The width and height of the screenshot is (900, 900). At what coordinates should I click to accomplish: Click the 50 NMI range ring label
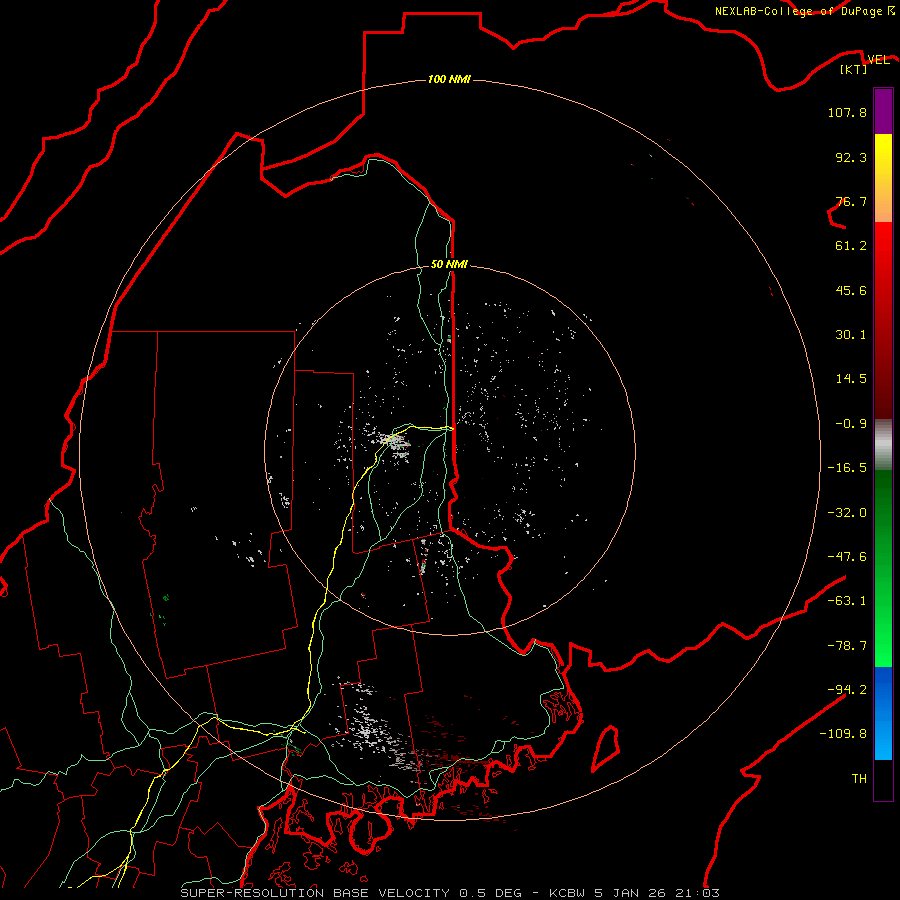(449, 264)
